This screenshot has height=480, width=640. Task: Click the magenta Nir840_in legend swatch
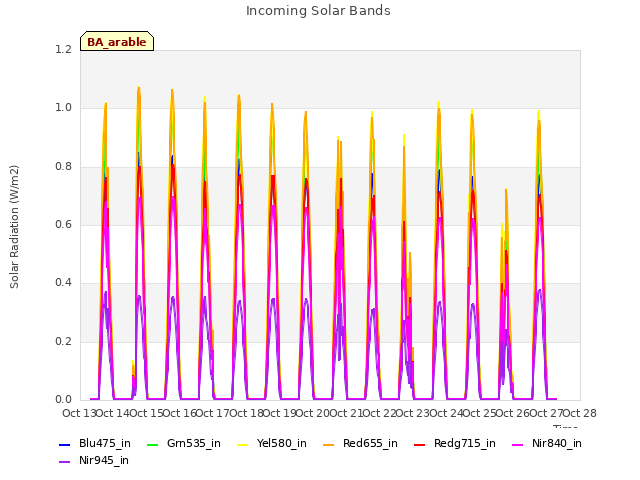(518, 444)
